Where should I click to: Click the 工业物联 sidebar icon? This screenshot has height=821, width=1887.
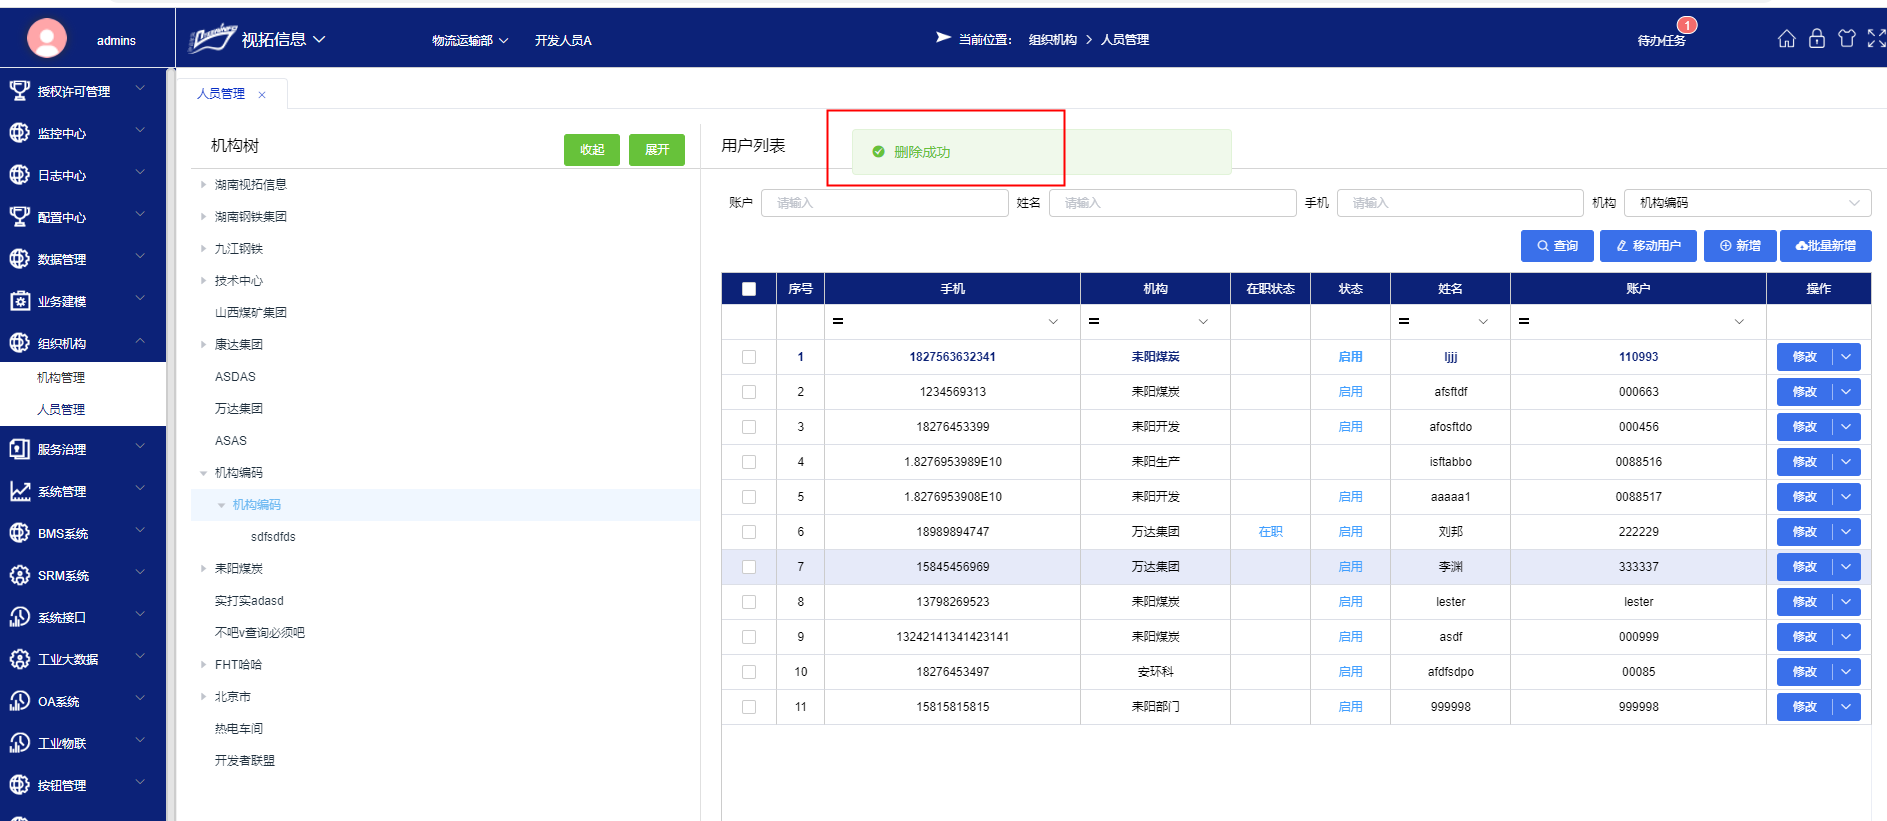[19, 743]
